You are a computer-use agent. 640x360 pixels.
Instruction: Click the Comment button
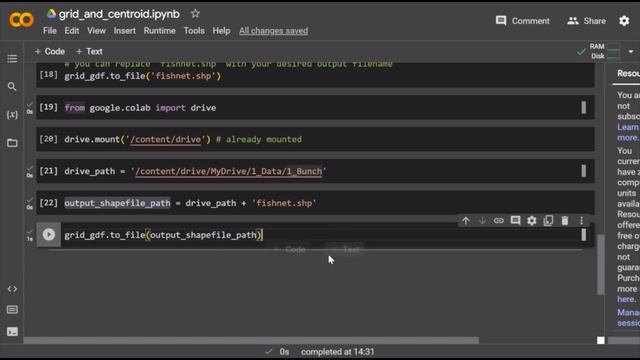[522, 21]
